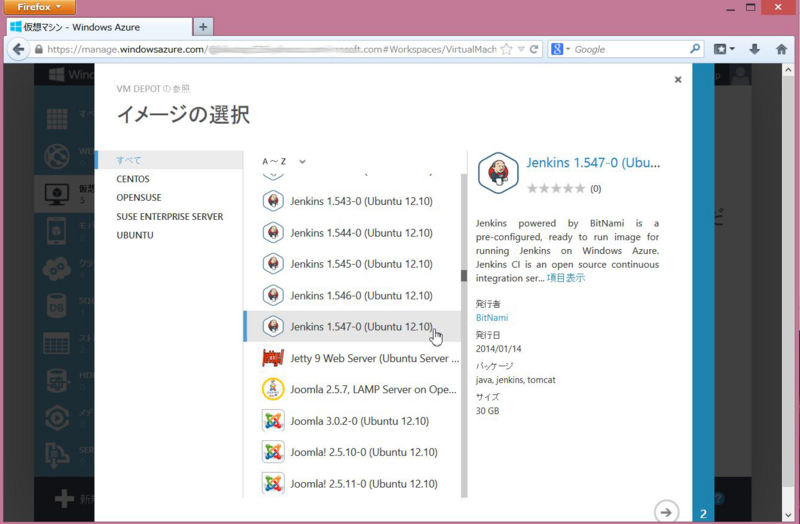Click the new (+) button in bottom bar
The height and width of the screenshot is (524, 800).
[x=64, y=498]
